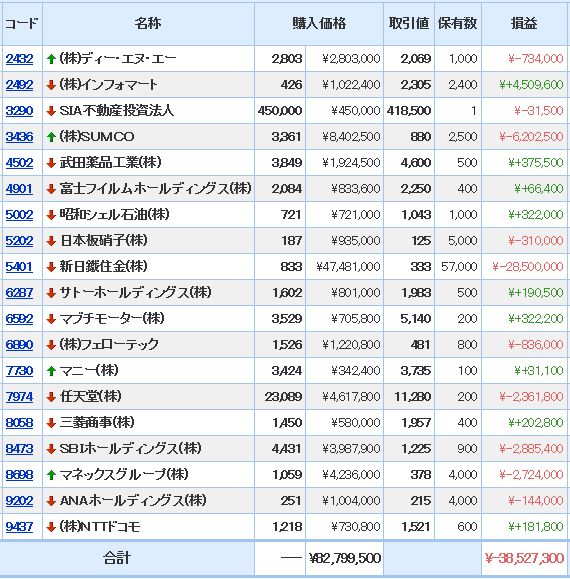The width and height of the screenshot is (570, 579).
Task: Open stock code link 5401
Action: (19, 267)
